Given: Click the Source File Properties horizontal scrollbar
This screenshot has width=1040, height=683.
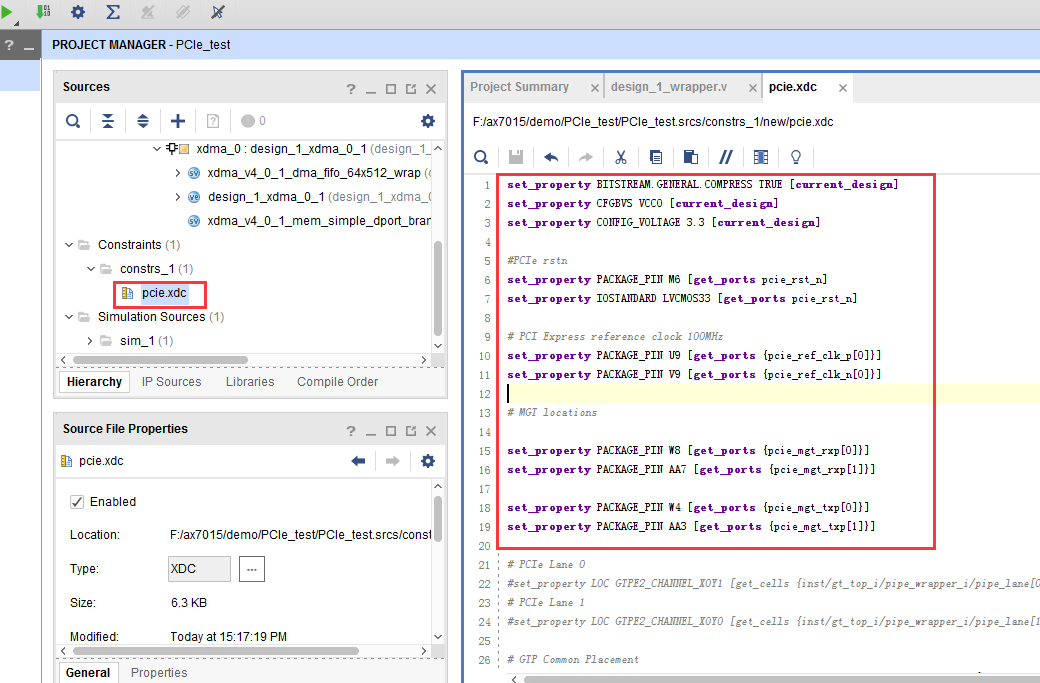Looking at the screenshot, I should pos(216,651).
